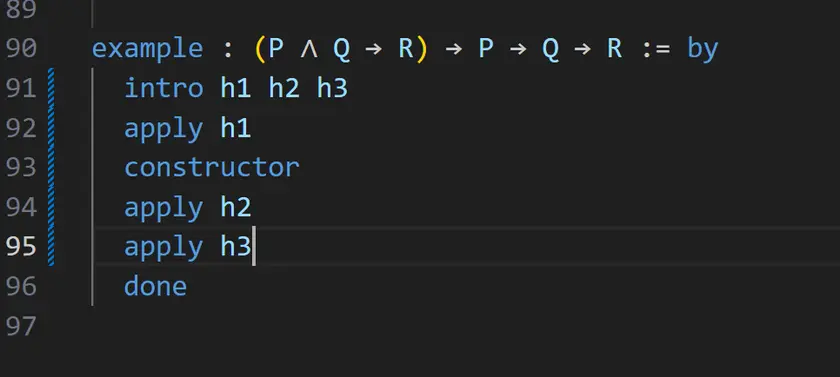This screenshot has width=840, height=377.
Task: Click line number 93 in the gutter
Action: (x=21, y=168)
